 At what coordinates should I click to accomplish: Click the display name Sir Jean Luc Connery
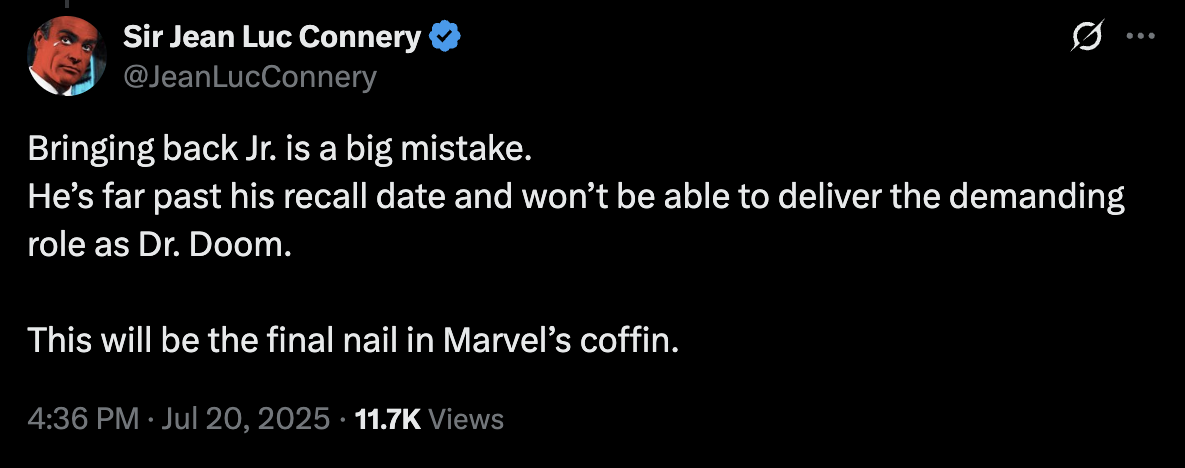coord(271,38)
